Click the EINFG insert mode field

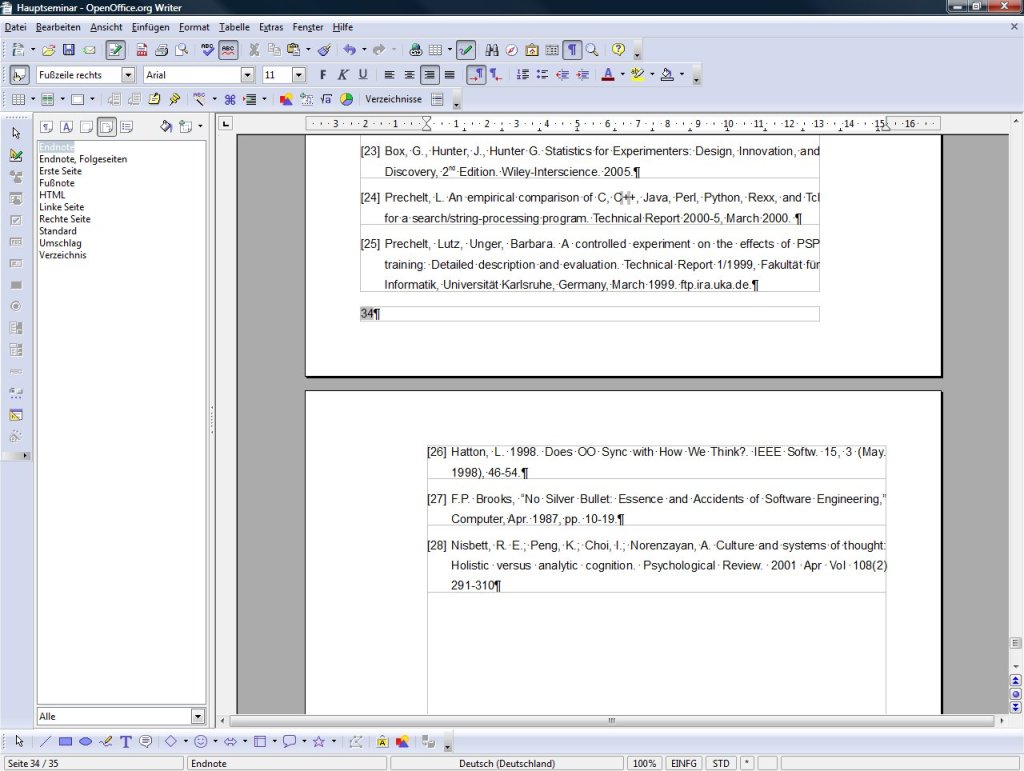coord(683,763)
